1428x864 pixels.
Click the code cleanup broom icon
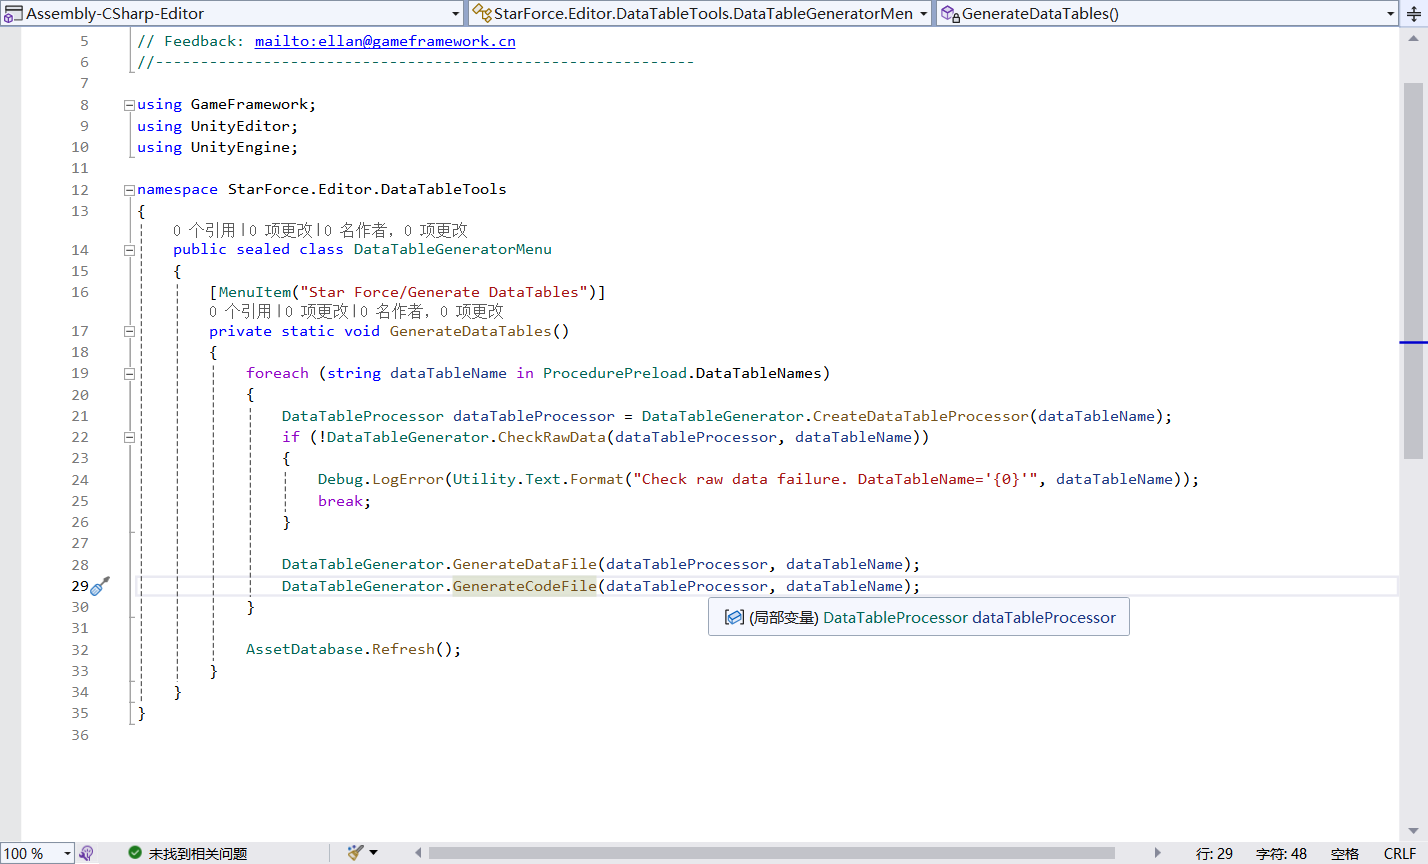355,853
